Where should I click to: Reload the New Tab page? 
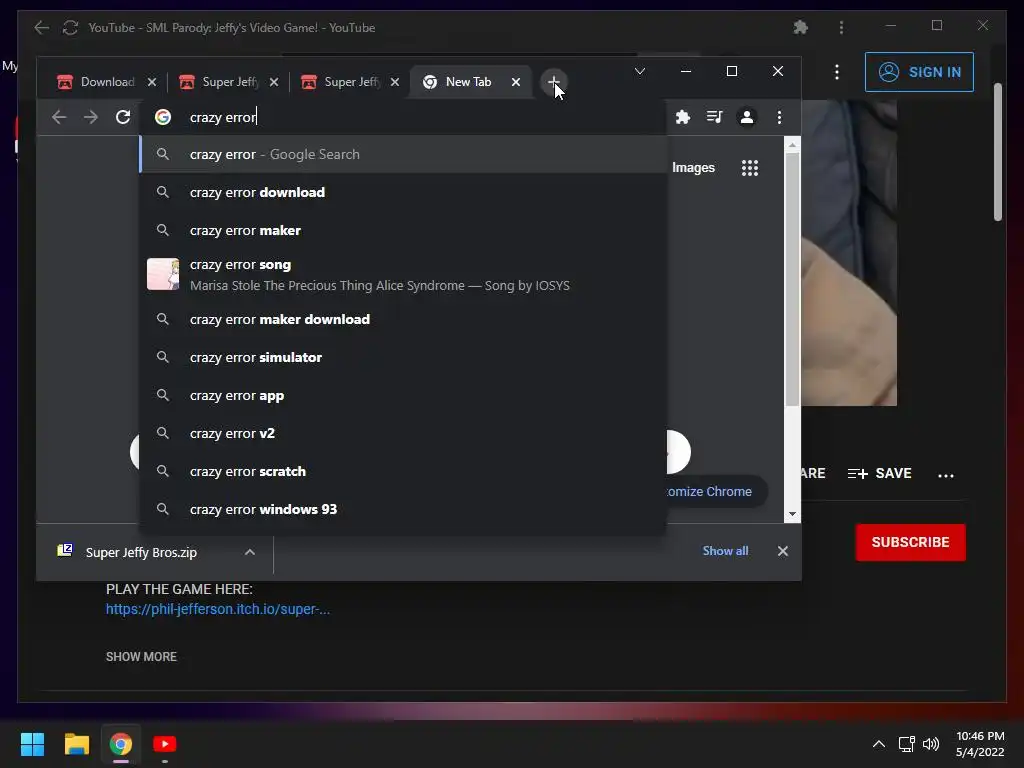tap(123, 117)
